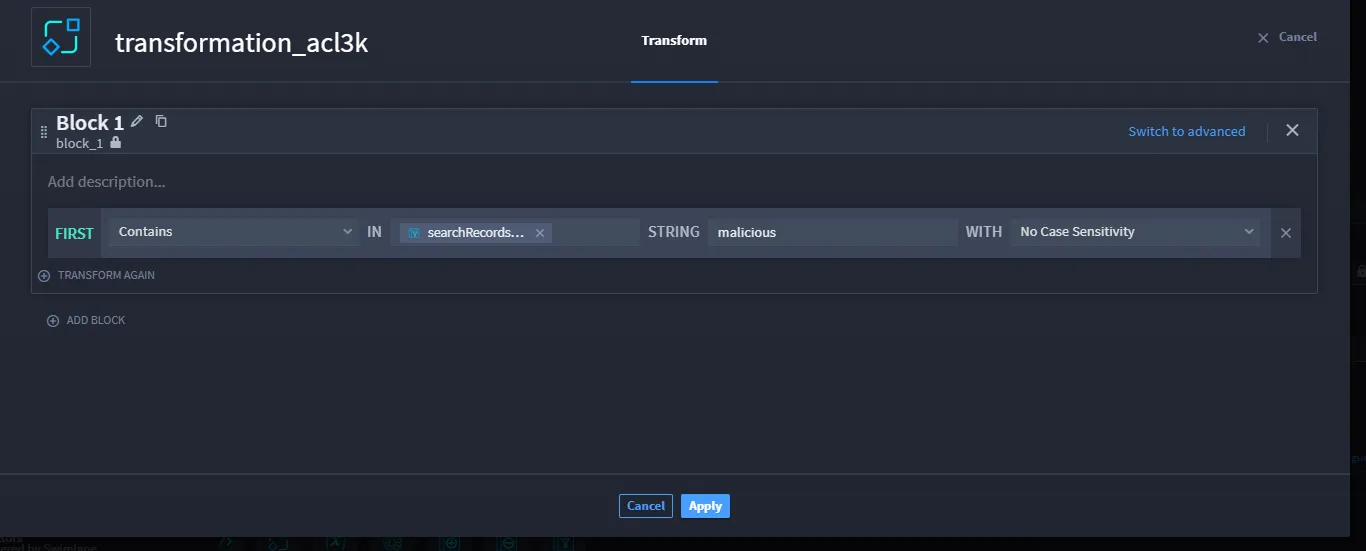Switch to advanced mode
The height and width of the screenshot is (551, 1366).
(1187, 131)
